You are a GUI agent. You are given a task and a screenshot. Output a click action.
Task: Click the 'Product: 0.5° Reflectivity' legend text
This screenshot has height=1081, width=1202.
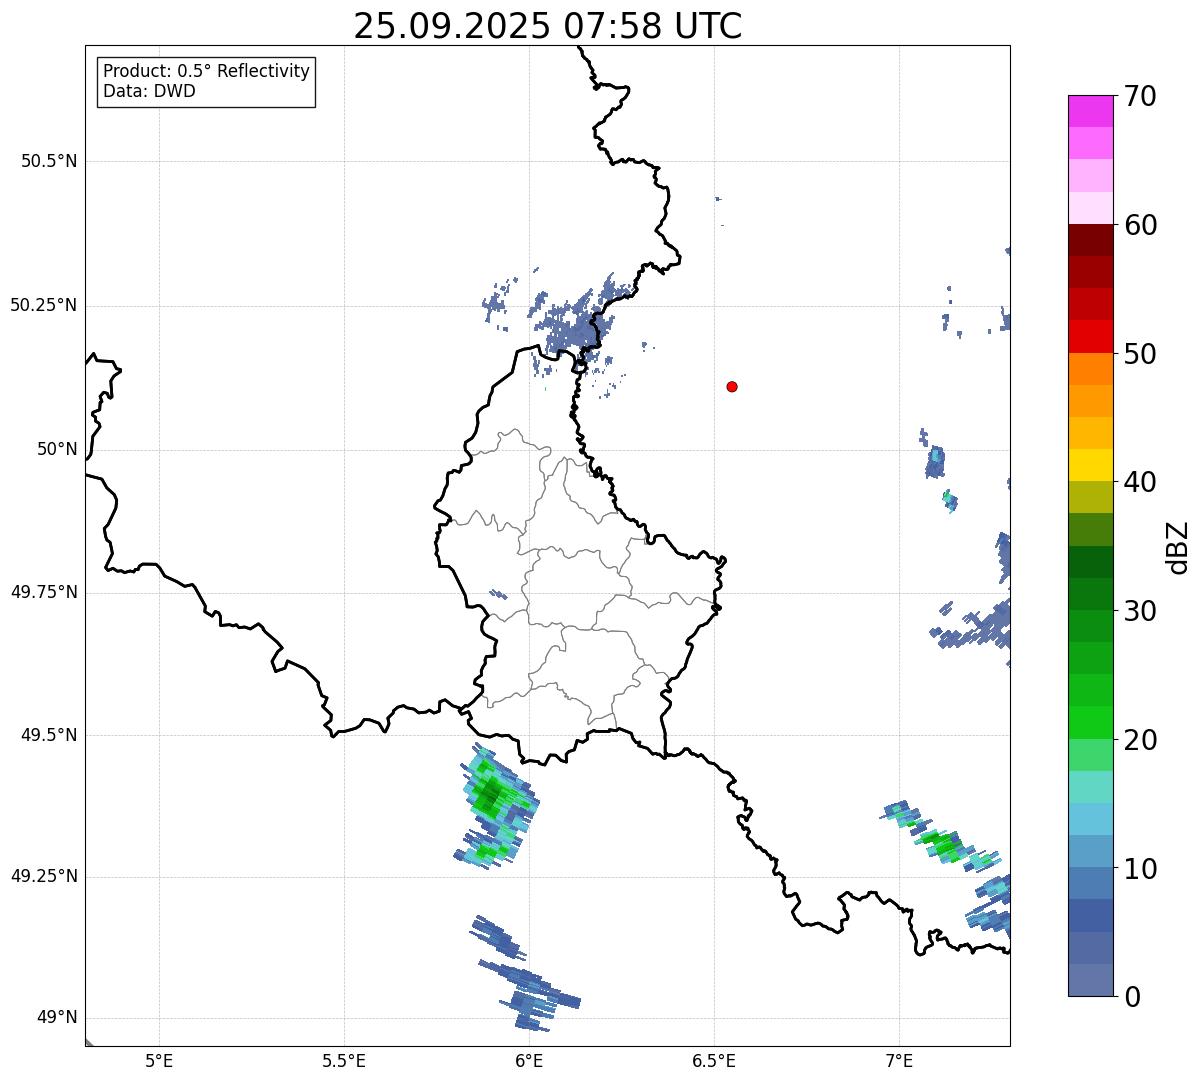tap(206, 72)
